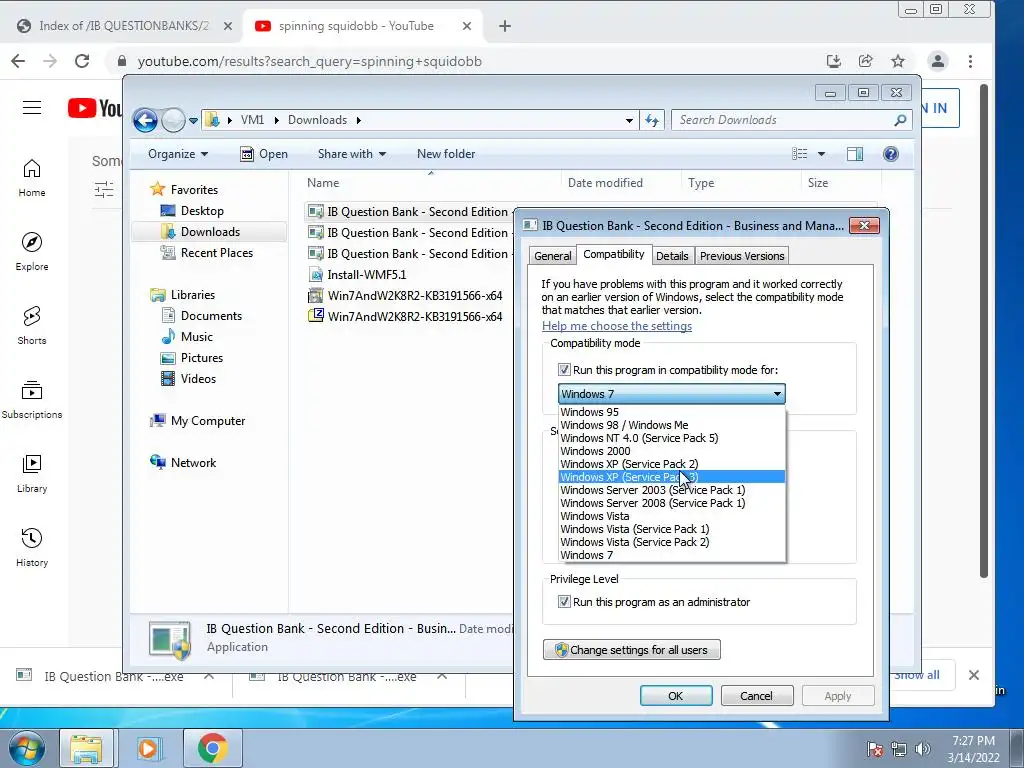Collapse the Windows 7 compatibility combo box

[x=777, y=394]
